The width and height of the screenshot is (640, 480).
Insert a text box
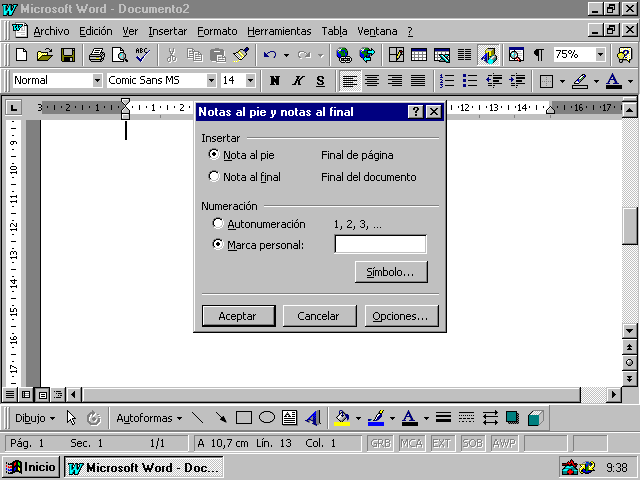click(290, 418)
